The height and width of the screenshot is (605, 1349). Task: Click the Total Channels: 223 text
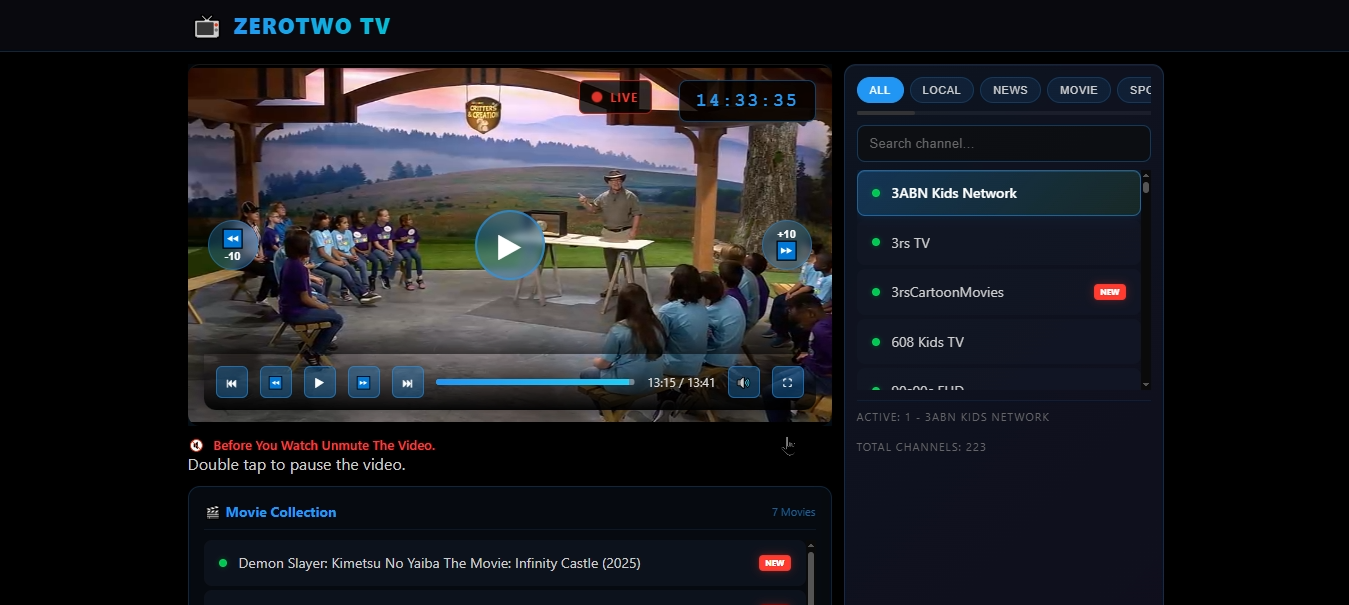coord(921,447)
